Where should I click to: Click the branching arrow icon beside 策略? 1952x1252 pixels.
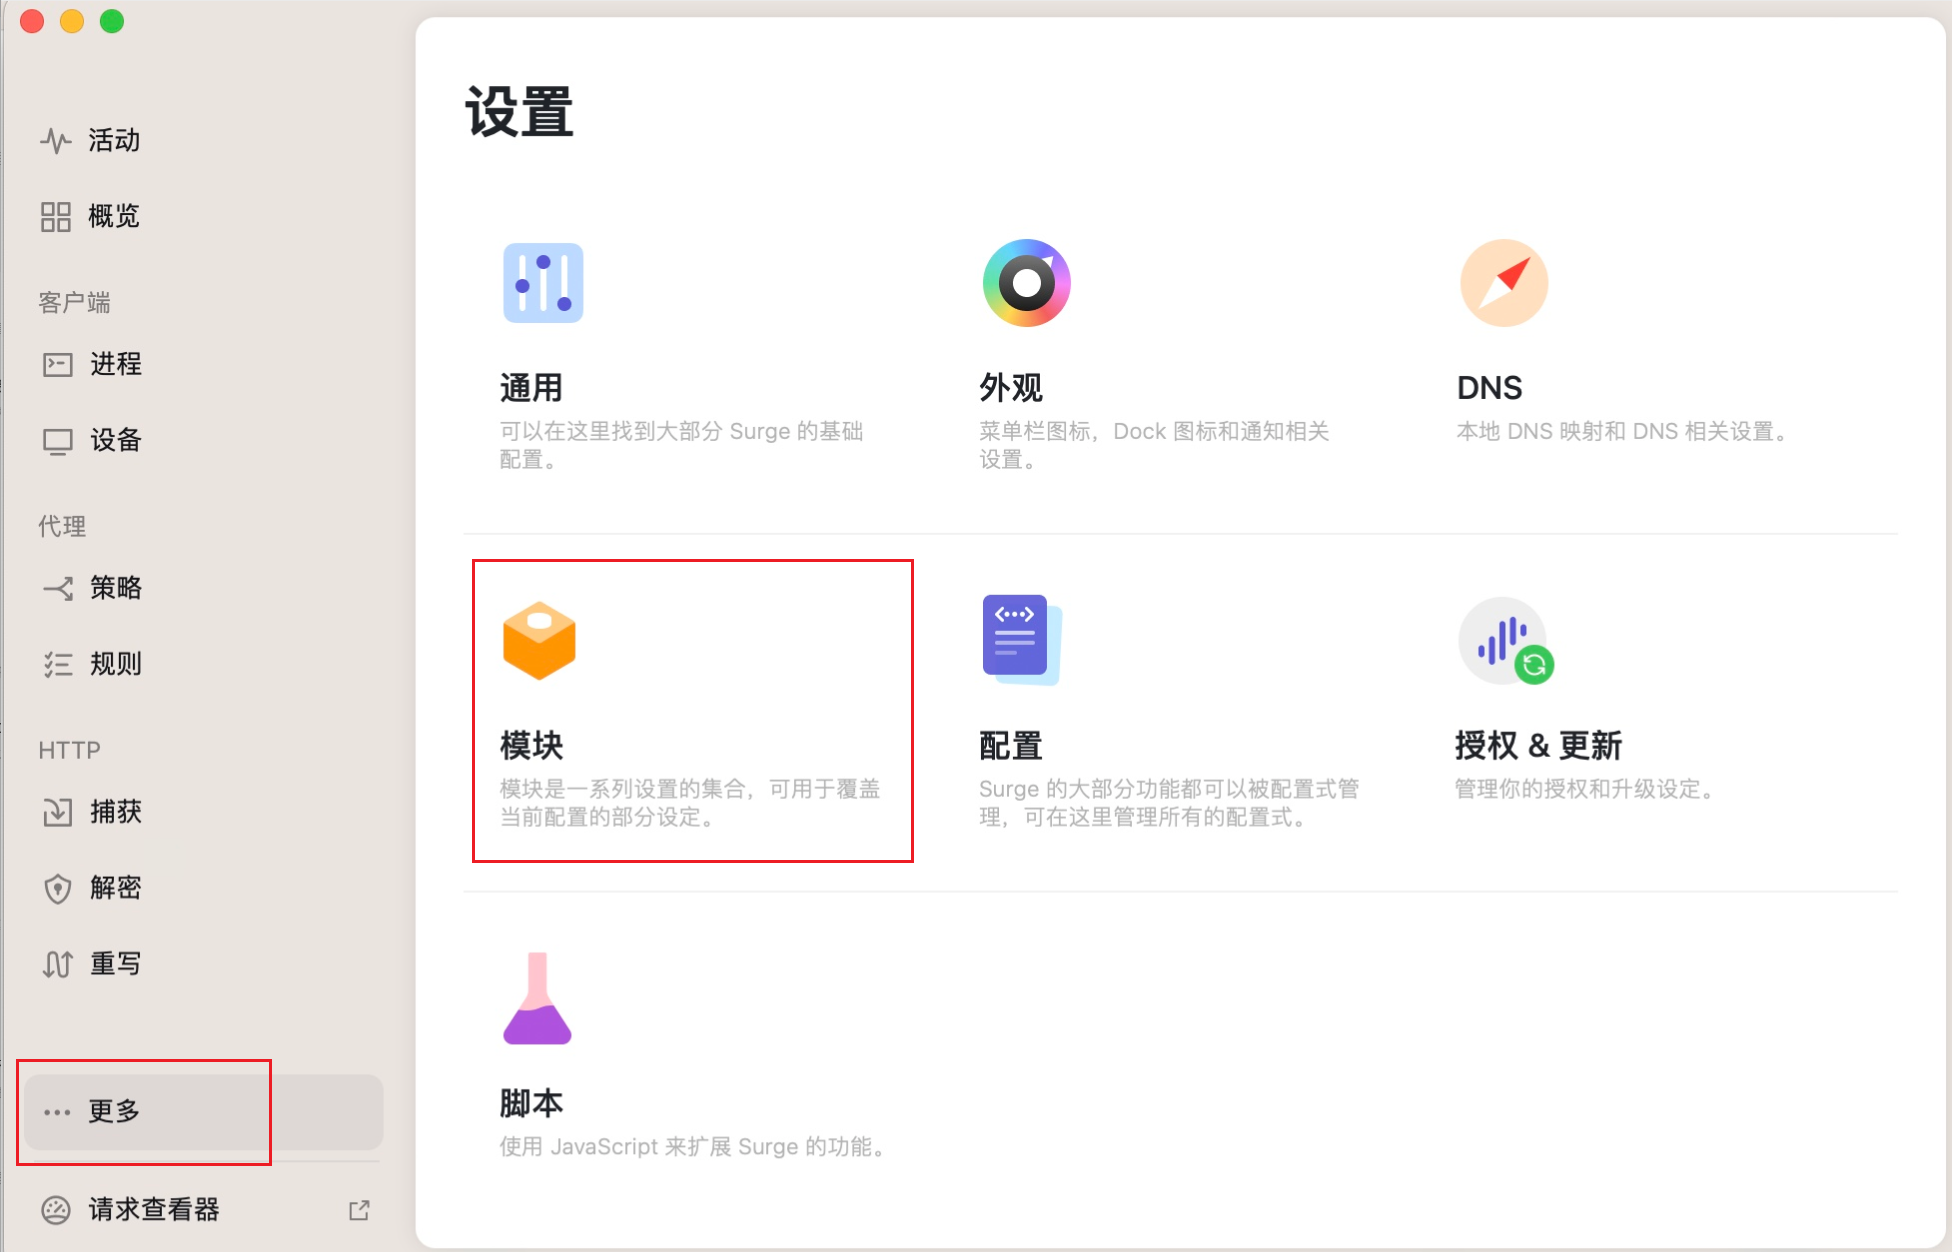58,589
